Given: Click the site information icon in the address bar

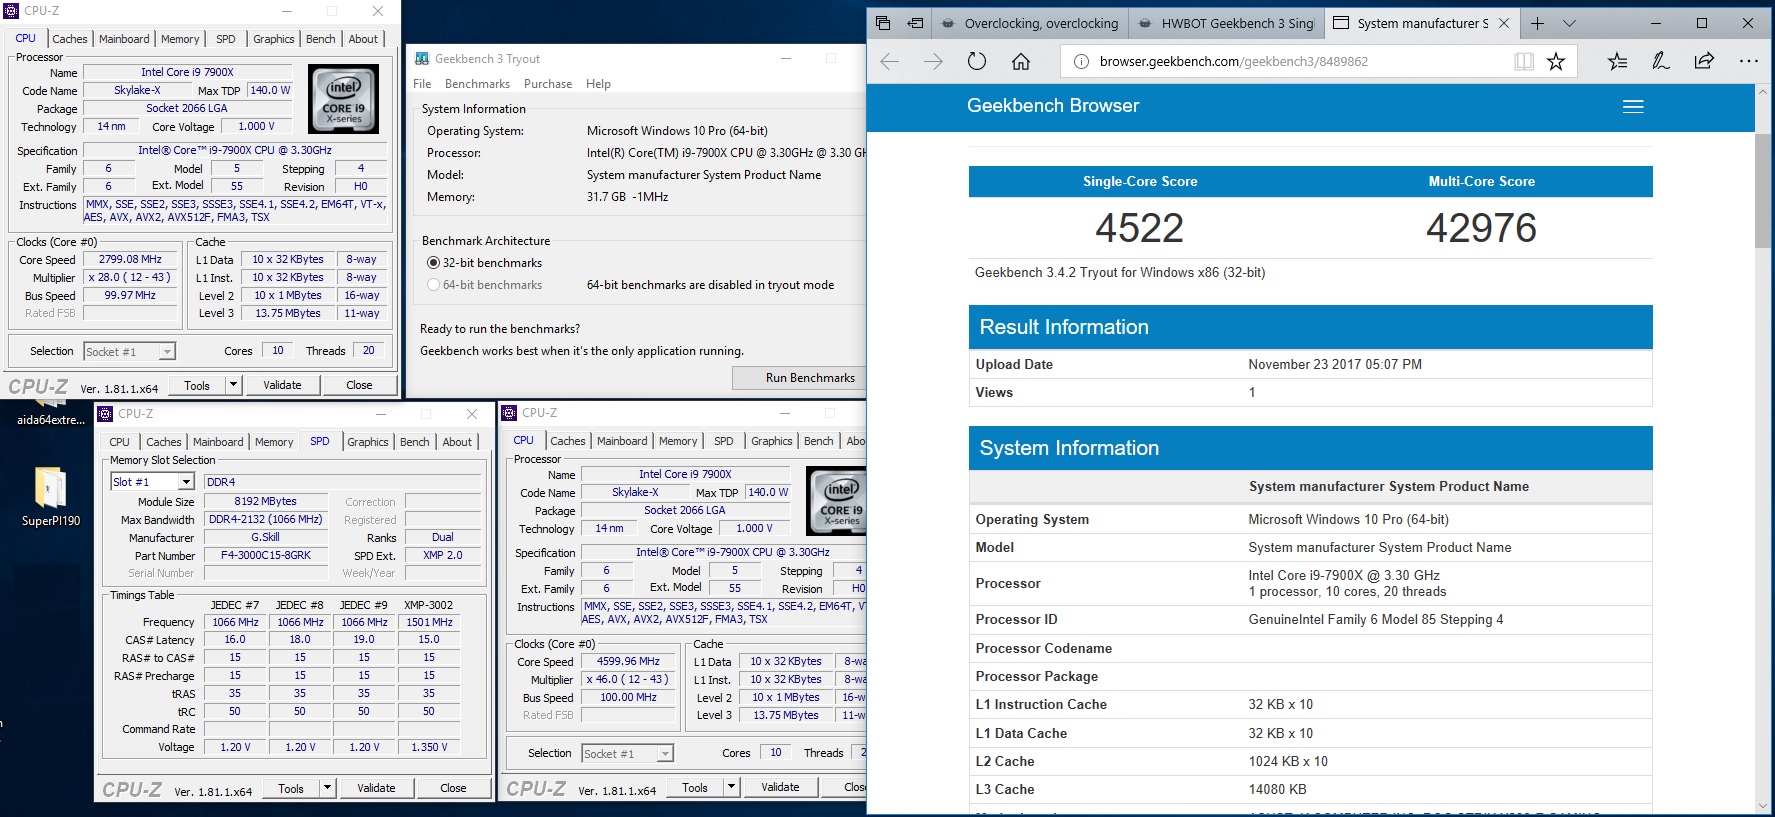Looking at the screenshot, I should click(1081, 62).
